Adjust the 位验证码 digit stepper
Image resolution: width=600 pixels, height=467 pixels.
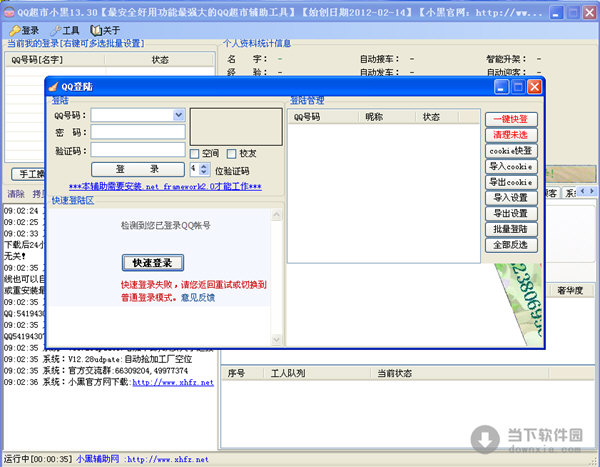(204, 169)
